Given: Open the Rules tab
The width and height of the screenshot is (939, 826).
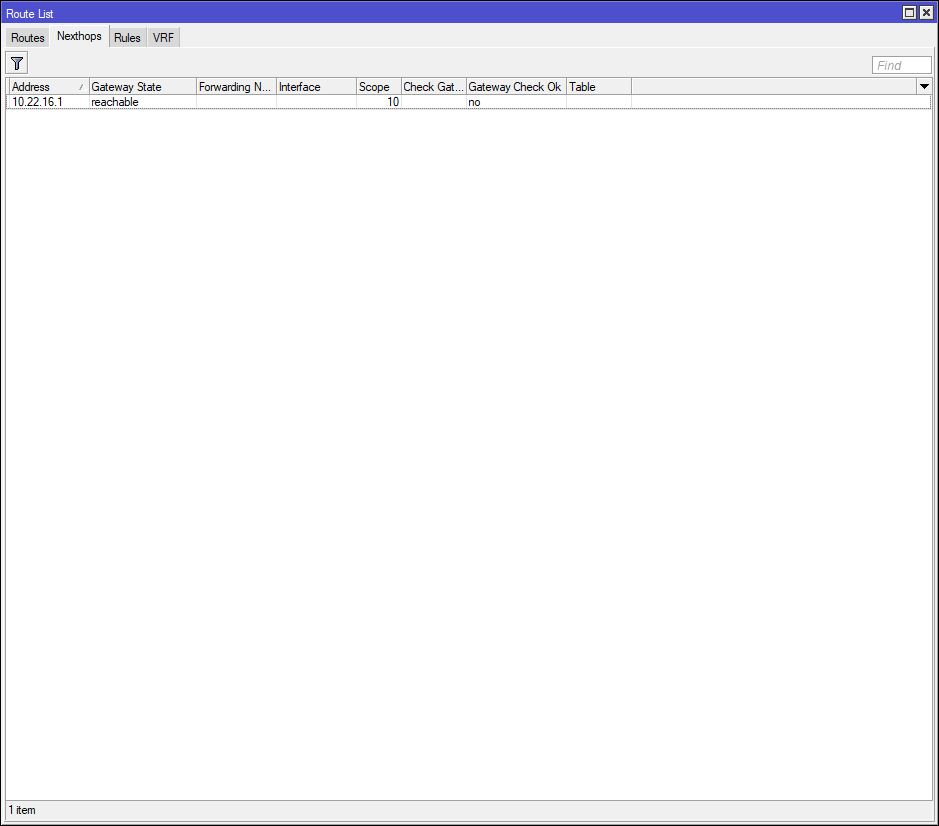Looking at the screenshot, I should [x=127, y=37].
